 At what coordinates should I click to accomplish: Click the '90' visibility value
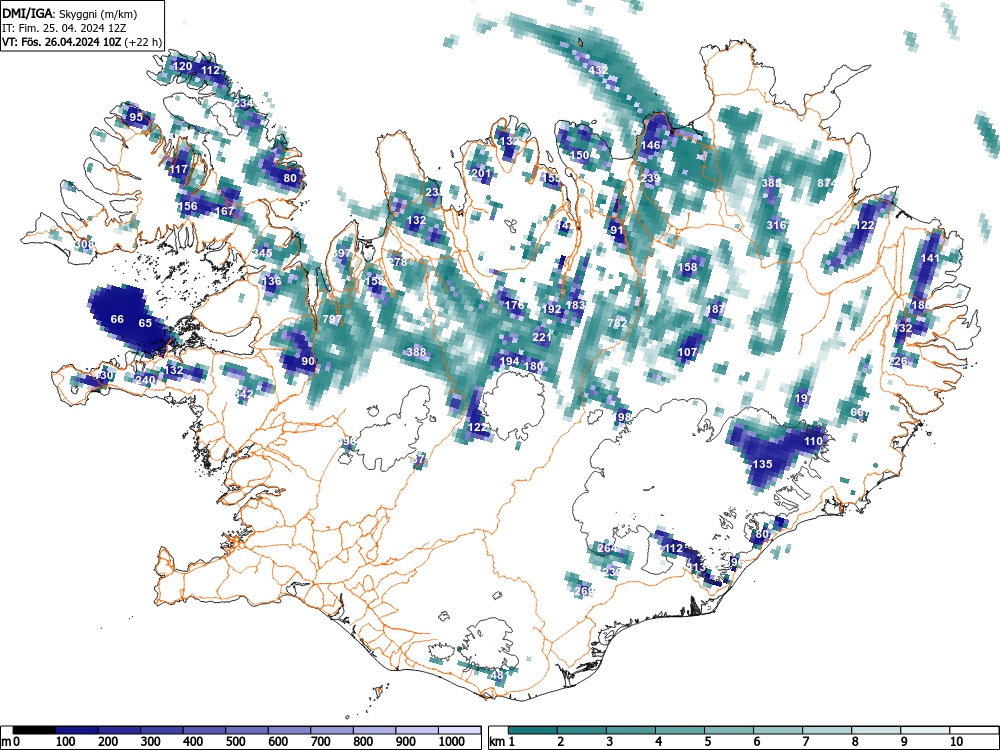click(308, 361)
